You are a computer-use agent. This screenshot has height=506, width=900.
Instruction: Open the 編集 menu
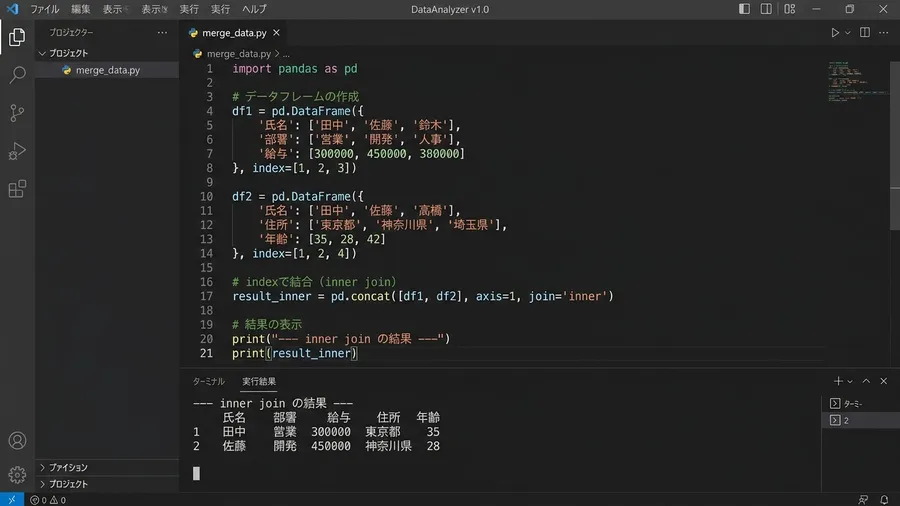[80, 9]
